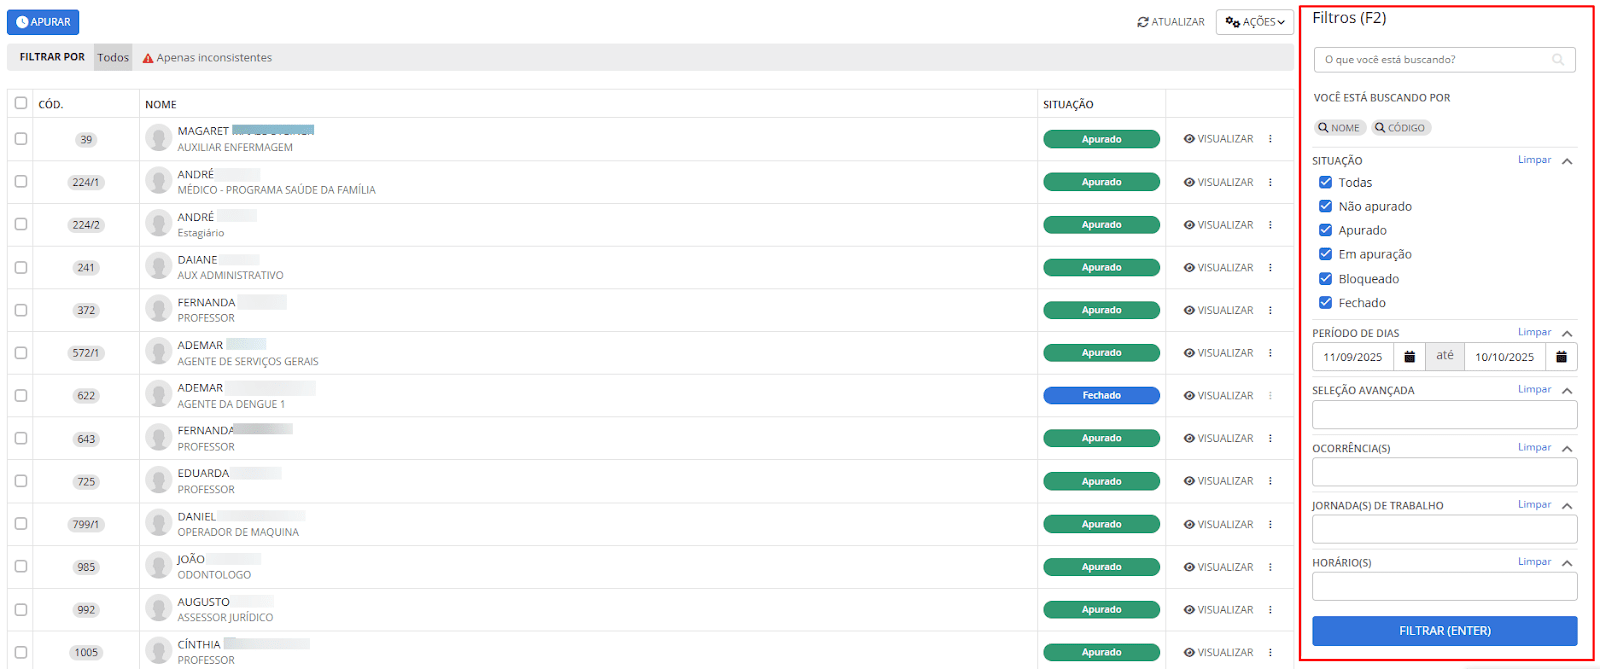
Task: Toggle the Bloqueado filter checkbox
Action: 1325,279
